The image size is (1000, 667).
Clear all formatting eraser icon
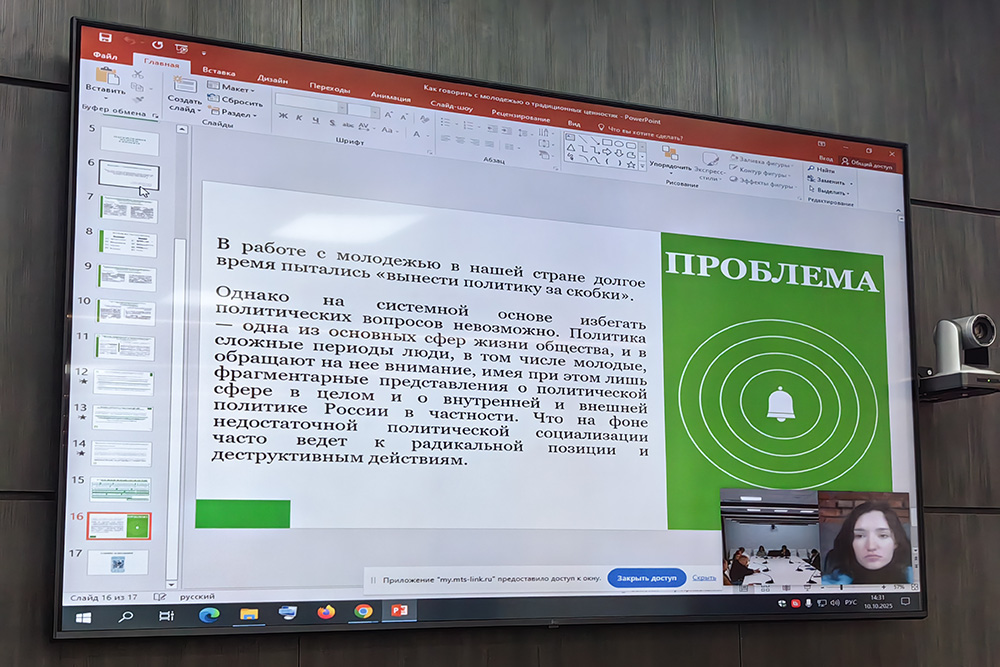(425, 119)
